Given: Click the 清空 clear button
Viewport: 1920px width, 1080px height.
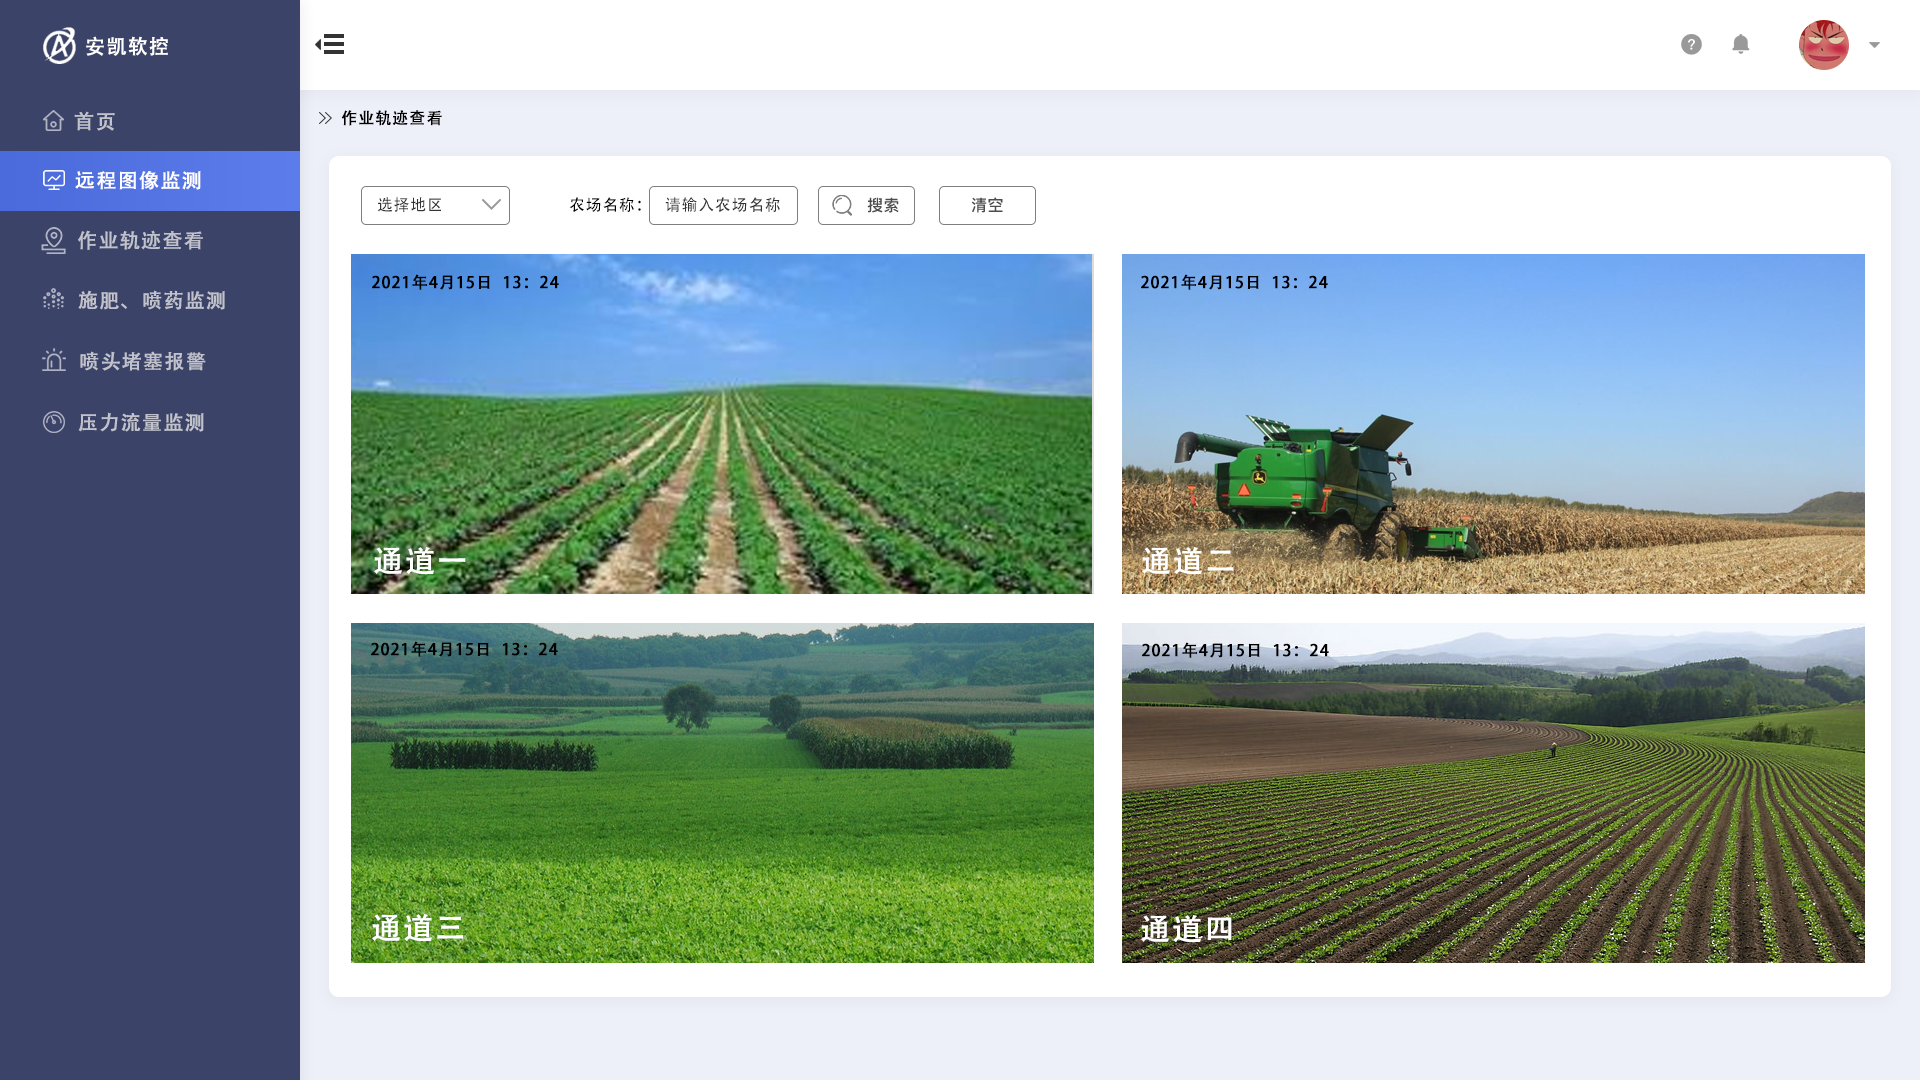Looking at the screenshot, I should coord(987,205).
